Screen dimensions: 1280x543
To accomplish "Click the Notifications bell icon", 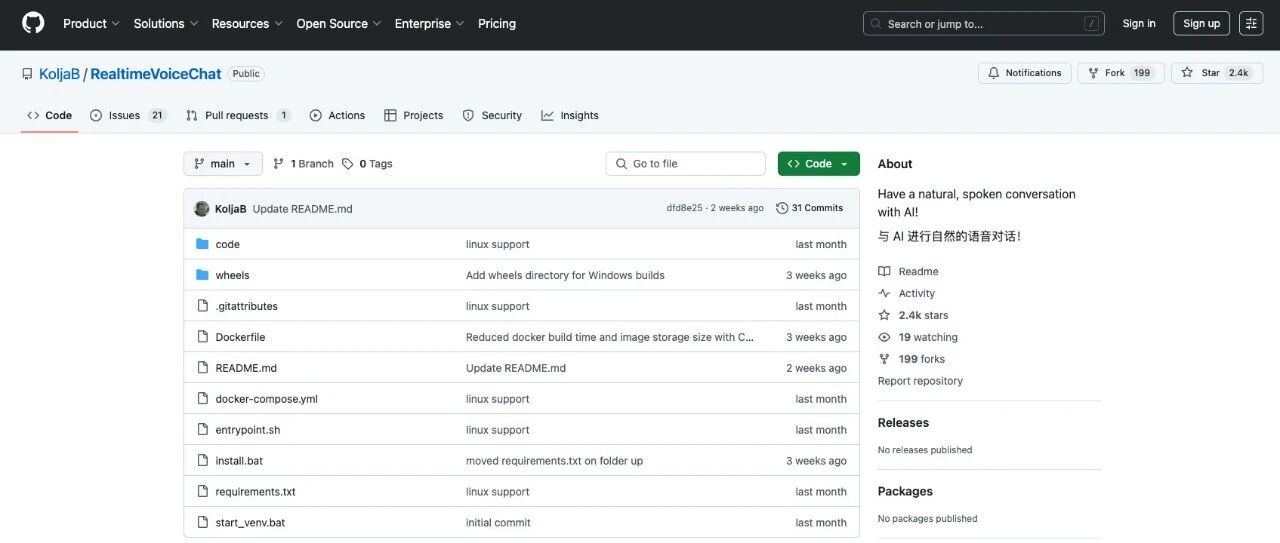I will coord(994,73).
